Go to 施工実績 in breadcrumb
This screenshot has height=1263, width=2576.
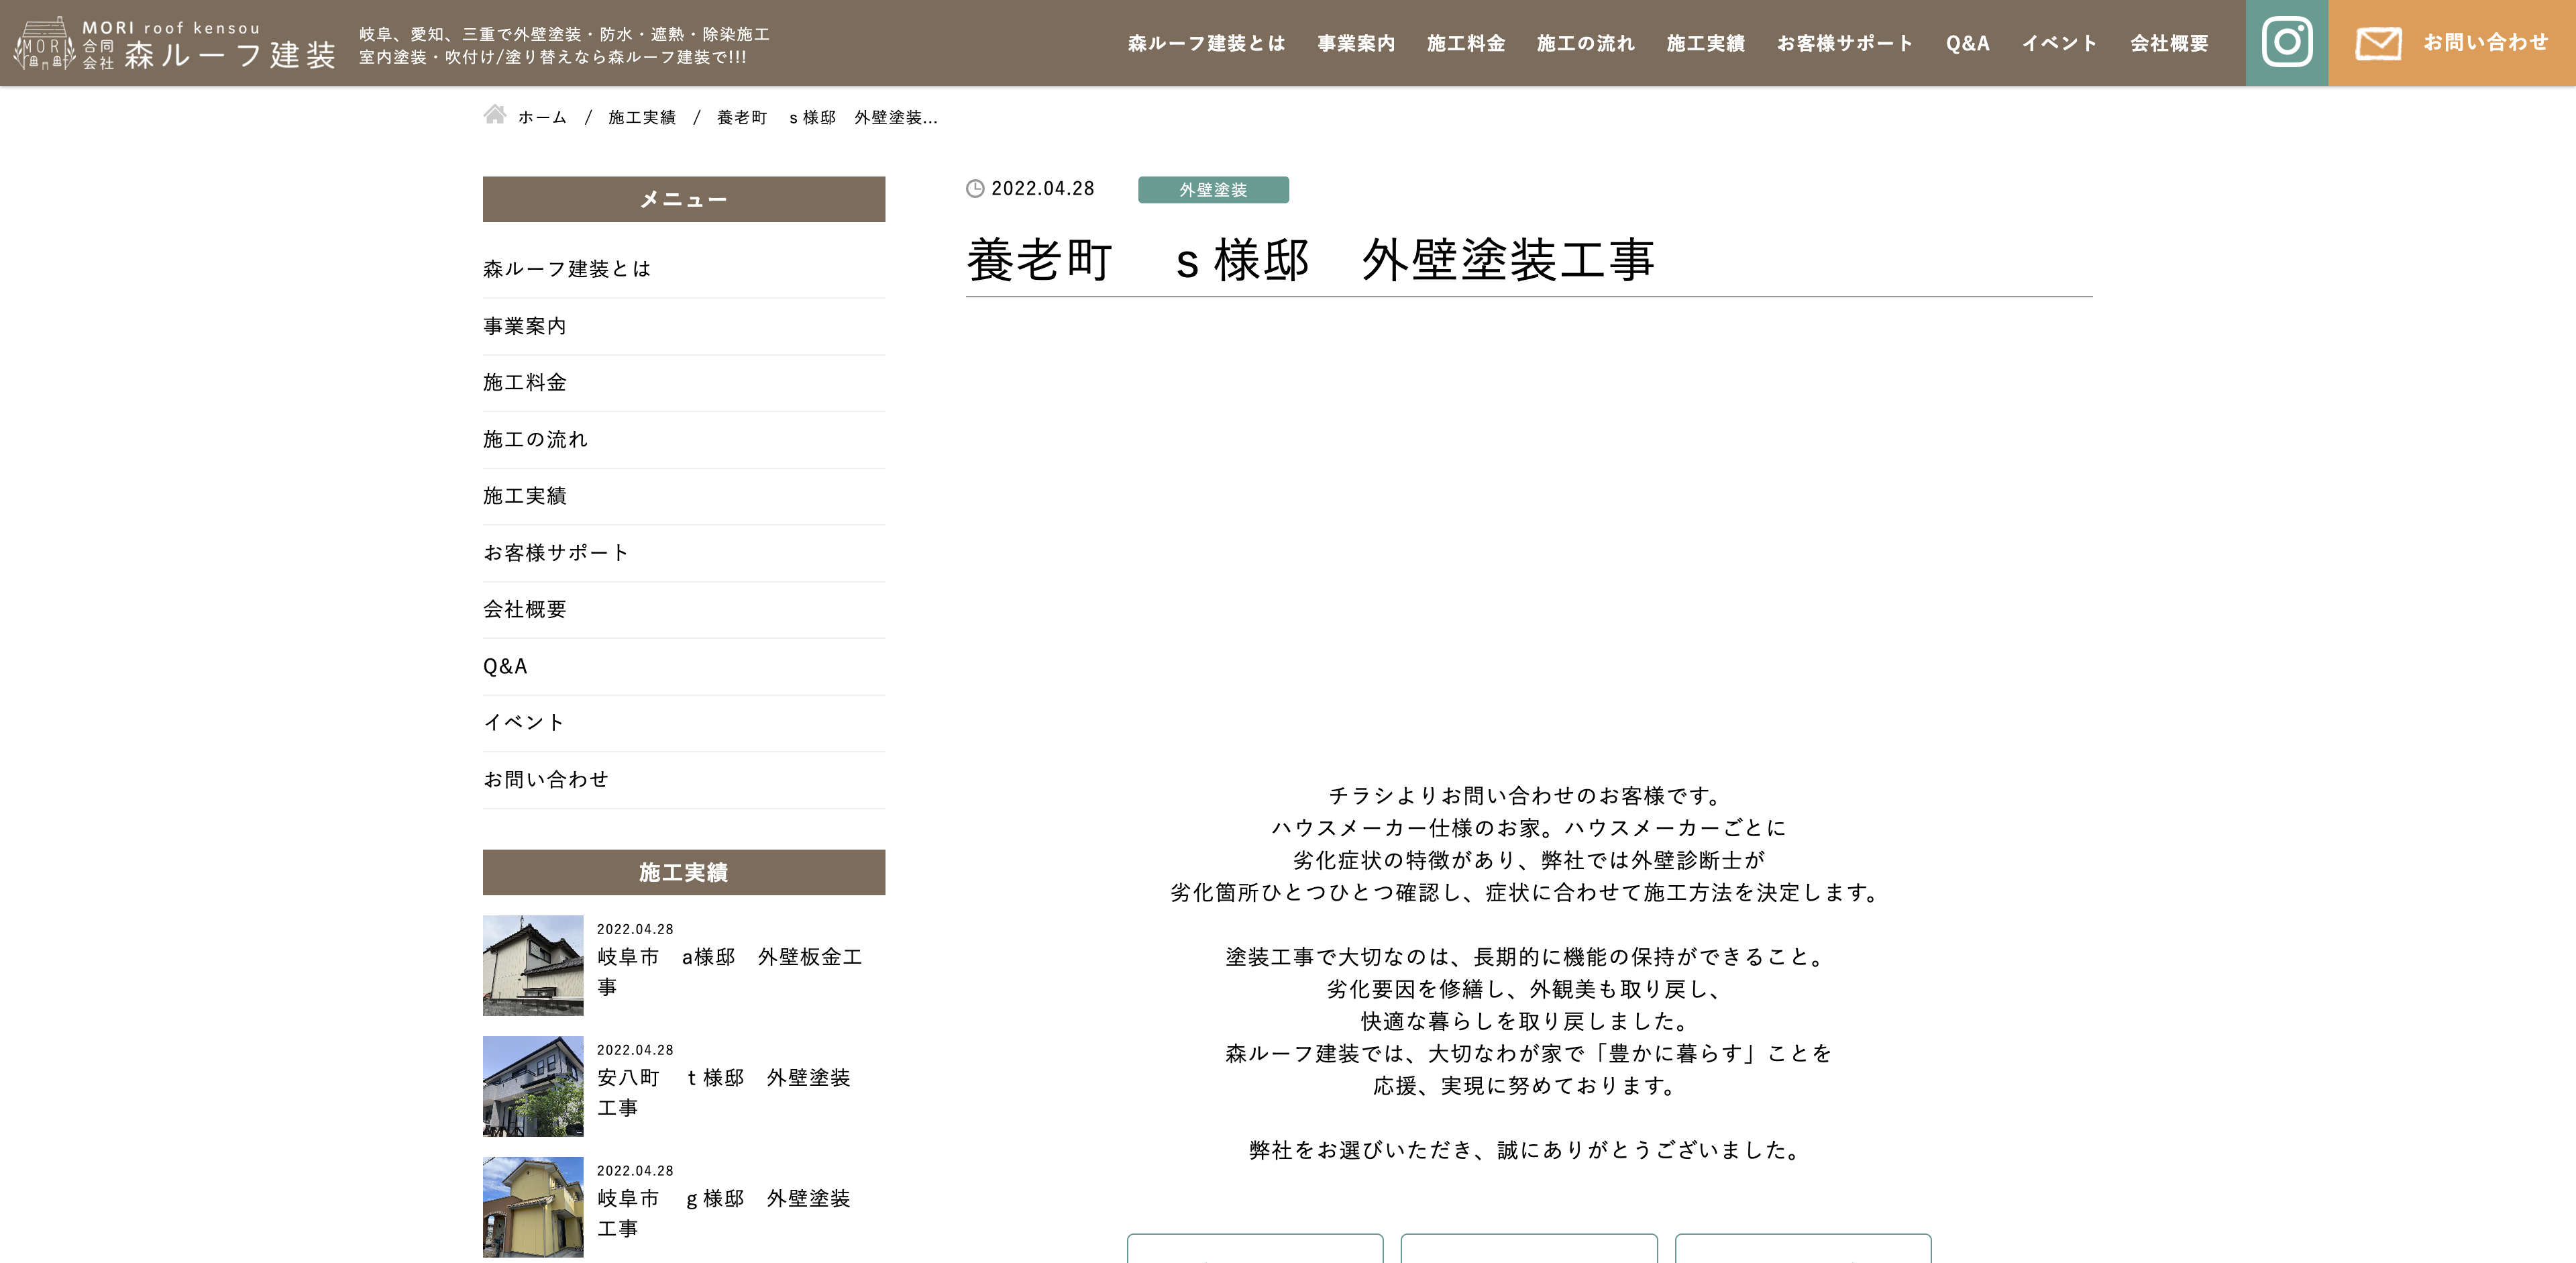click(642, 117)
